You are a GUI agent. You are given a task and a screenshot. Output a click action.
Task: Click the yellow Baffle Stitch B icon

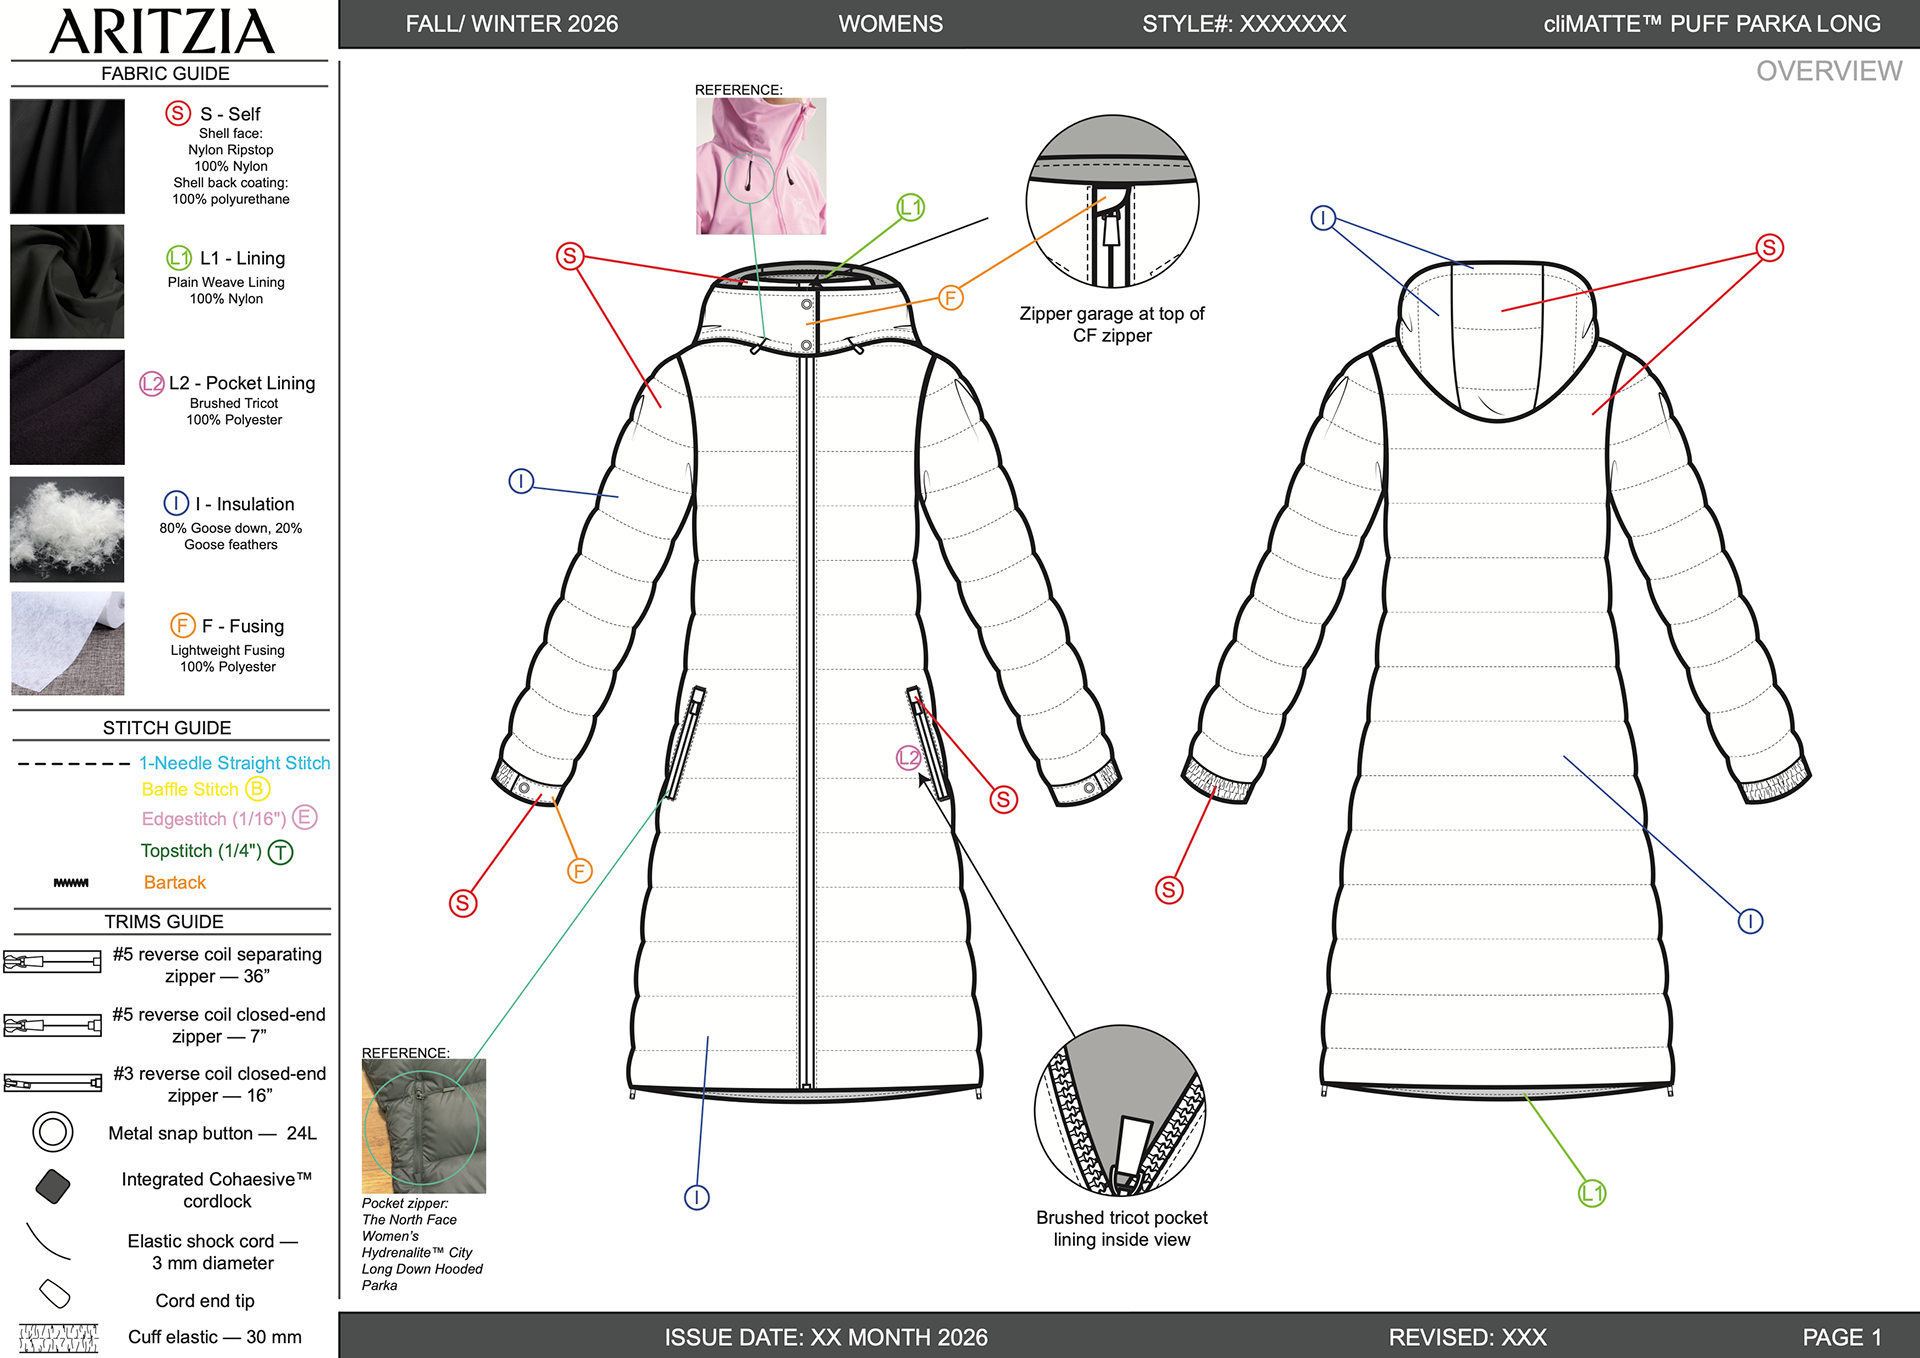(x=257, y=789)
